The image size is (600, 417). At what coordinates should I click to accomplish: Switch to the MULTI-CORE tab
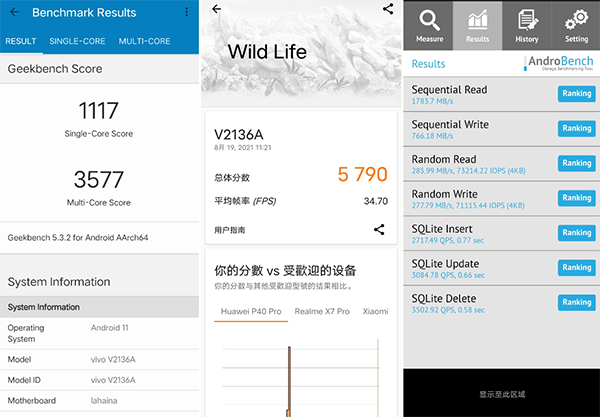click(144, 41)
